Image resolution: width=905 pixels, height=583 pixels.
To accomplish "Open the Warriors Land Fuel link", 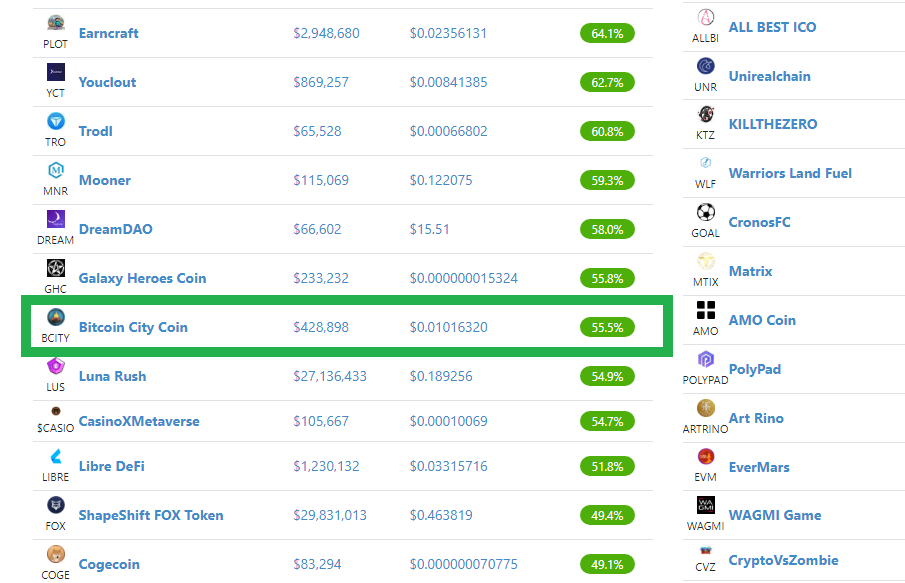I will (790, 173).
